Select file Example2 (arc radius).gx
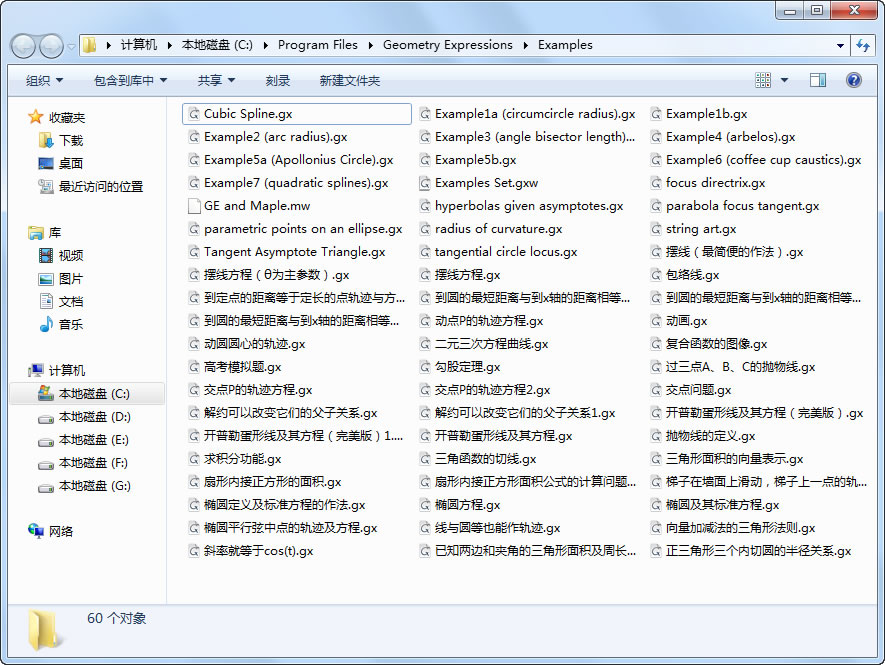 click(268, 137)
